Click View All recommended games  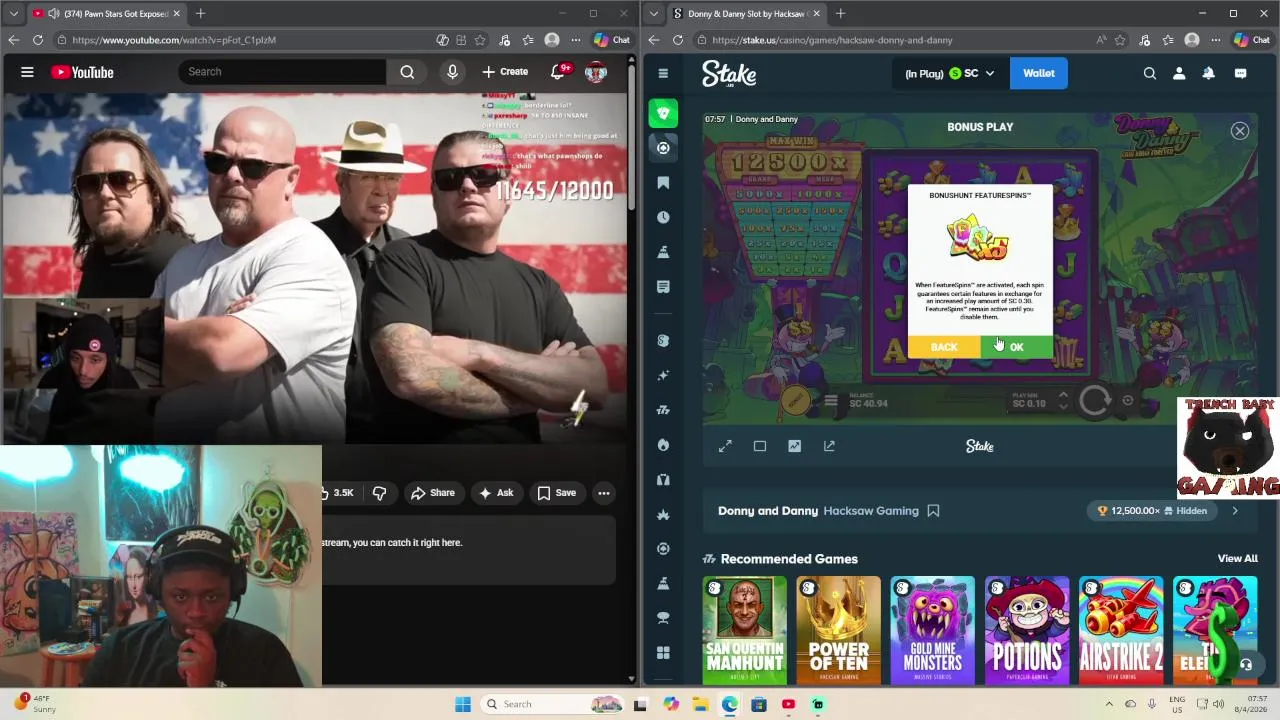[x=1237, y=559]
